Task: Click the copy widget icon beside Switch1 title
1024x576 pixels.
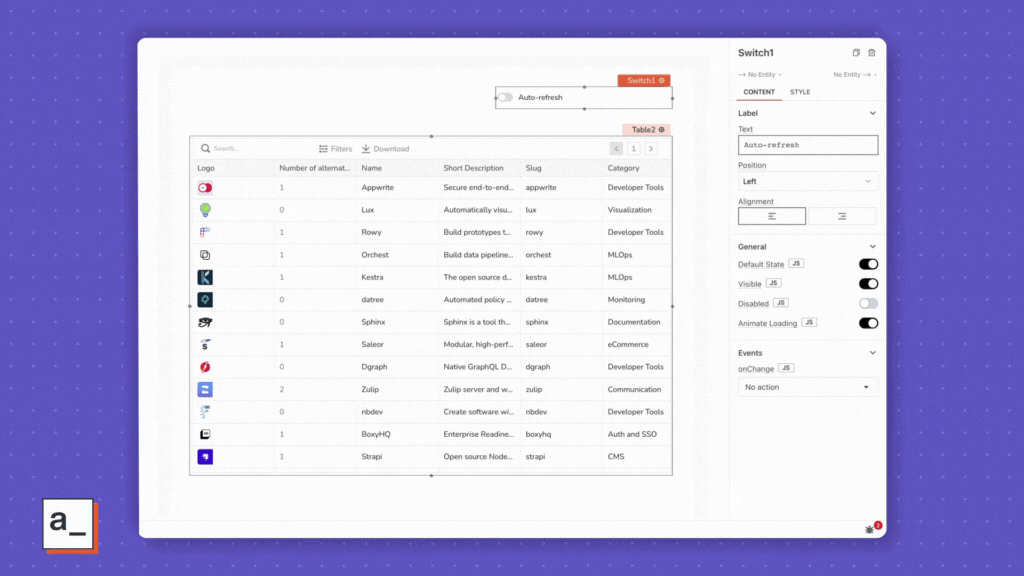Action: point(856,53)
